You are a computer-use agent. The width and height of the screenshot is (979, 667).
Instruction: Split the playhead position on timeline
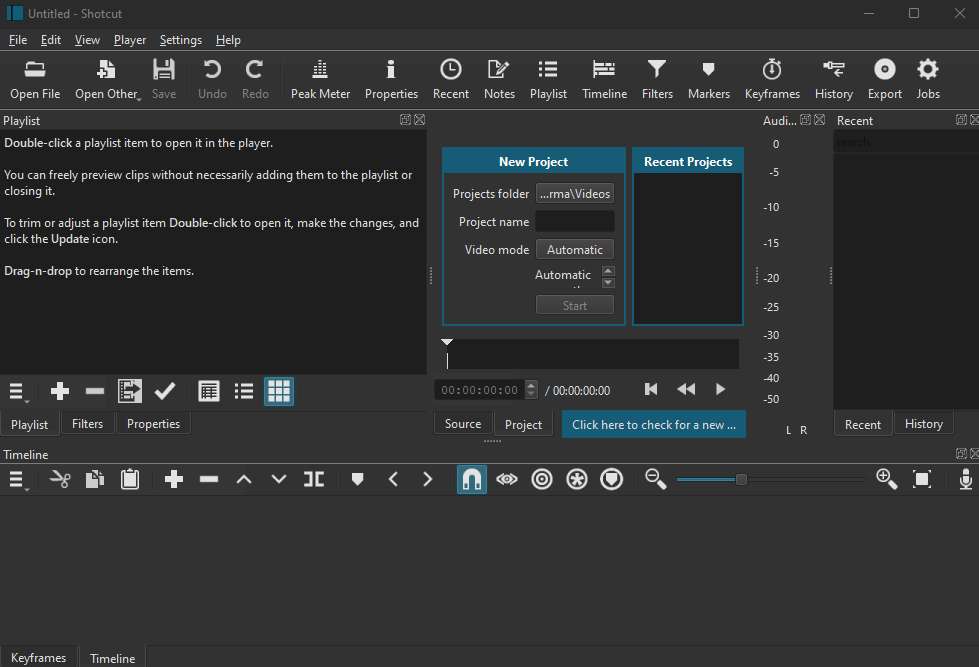(x=313, y=479)
